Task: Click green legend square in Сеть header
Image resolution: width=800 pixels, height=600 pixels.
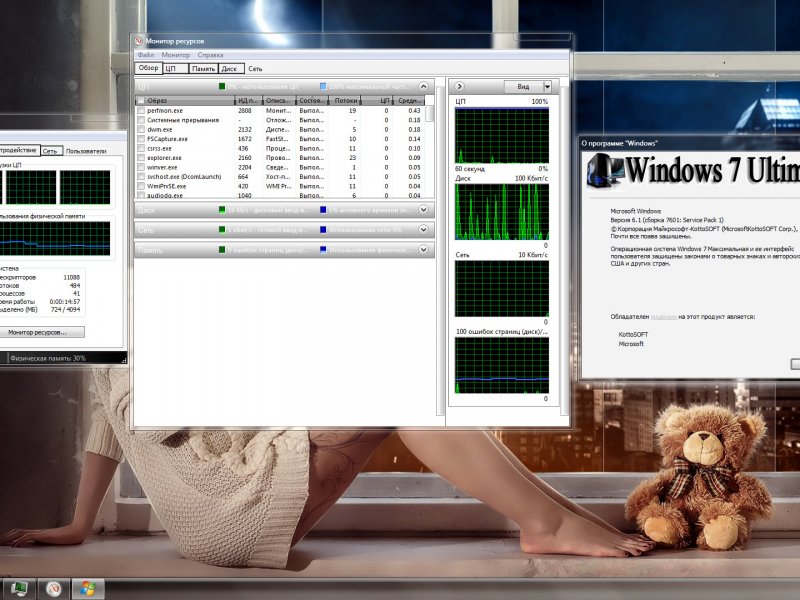Action: click(x=222, y=230)
